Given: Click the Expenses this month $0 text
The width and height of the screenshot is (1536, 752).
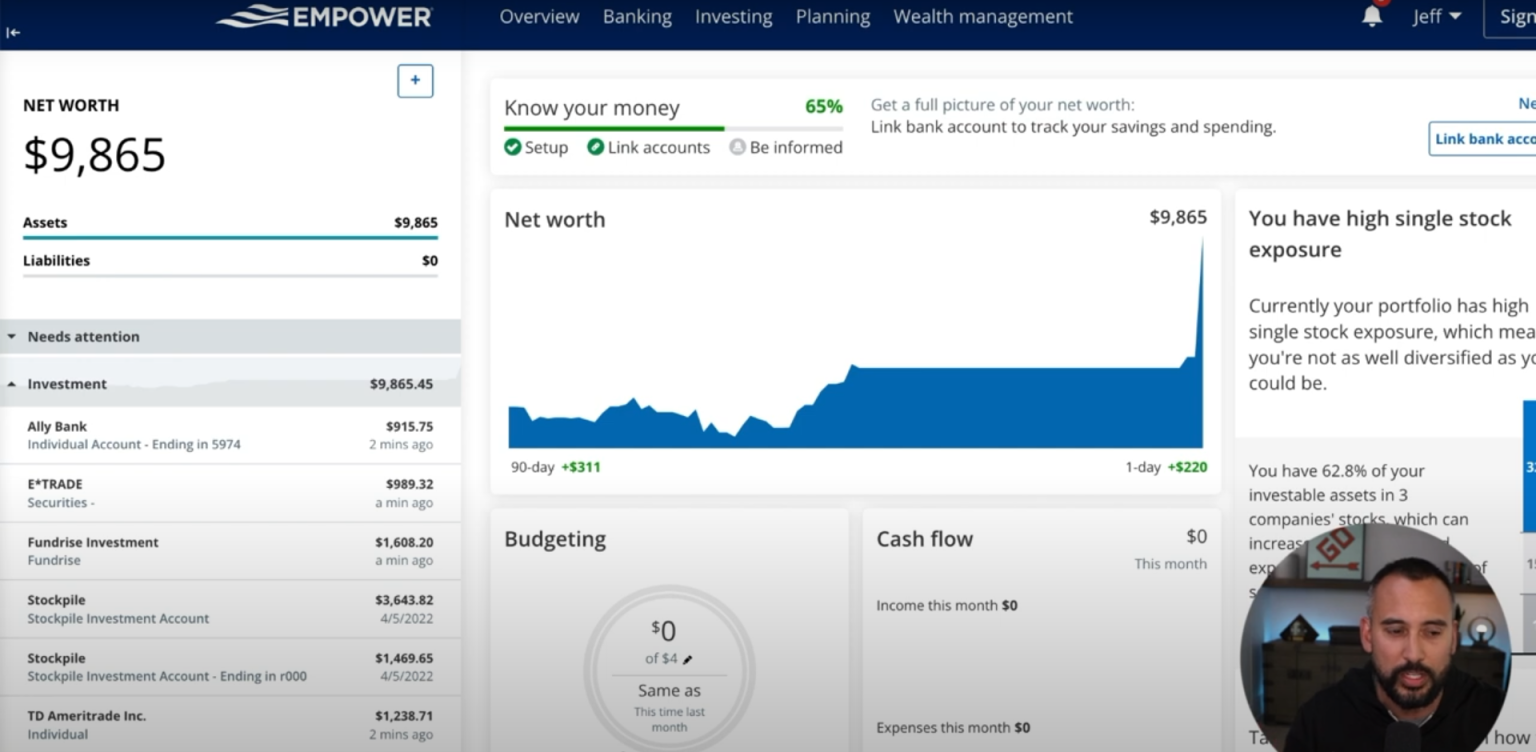Looking at the screenshot, I should point(953,727).
